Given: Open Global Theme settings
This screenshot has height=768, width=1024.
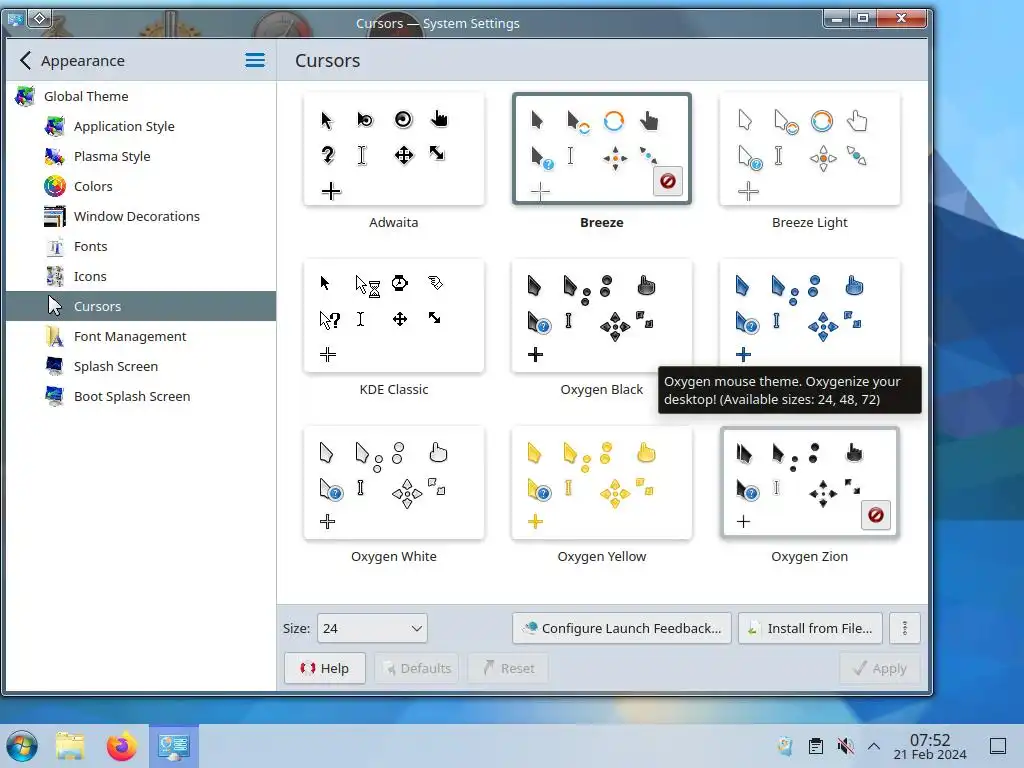Looking at the screenshot, I should (x=140, y=97).
